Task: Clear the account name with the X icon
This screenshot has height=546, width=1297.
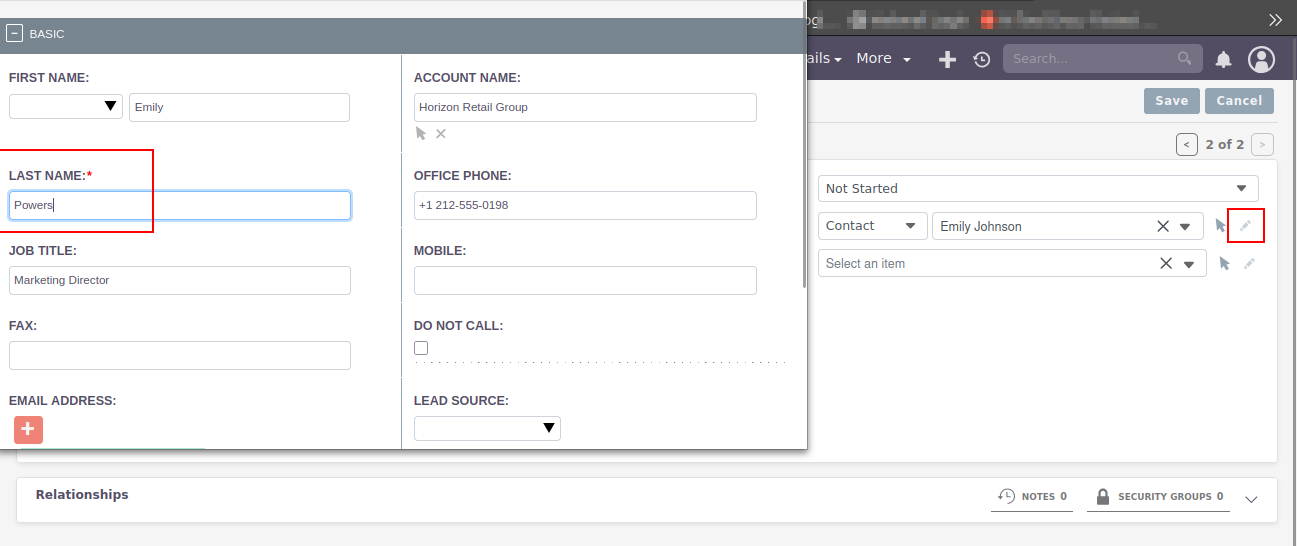Action: pos(441,133)
